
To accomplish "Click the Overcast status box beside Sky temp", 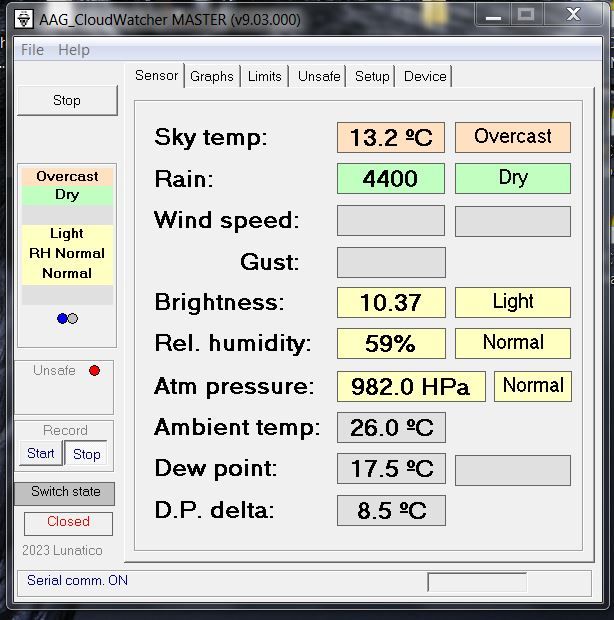I will [513, 138].
